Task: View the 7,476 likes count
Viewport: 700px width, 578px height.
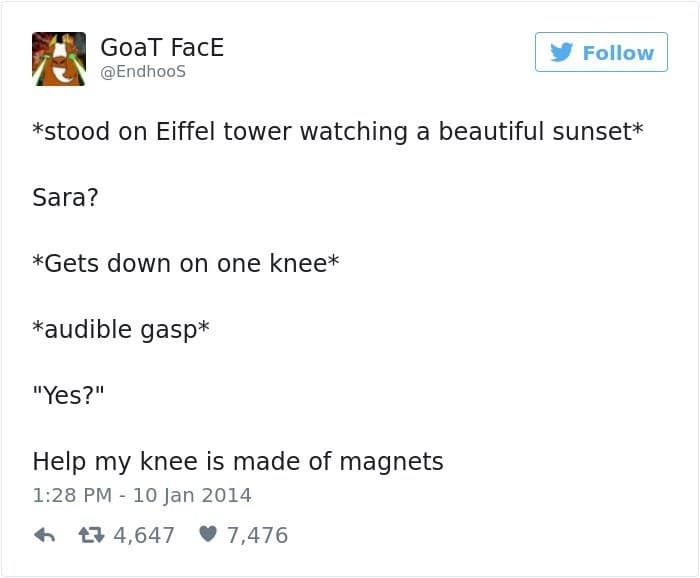Action: click(x=257, y=536)
